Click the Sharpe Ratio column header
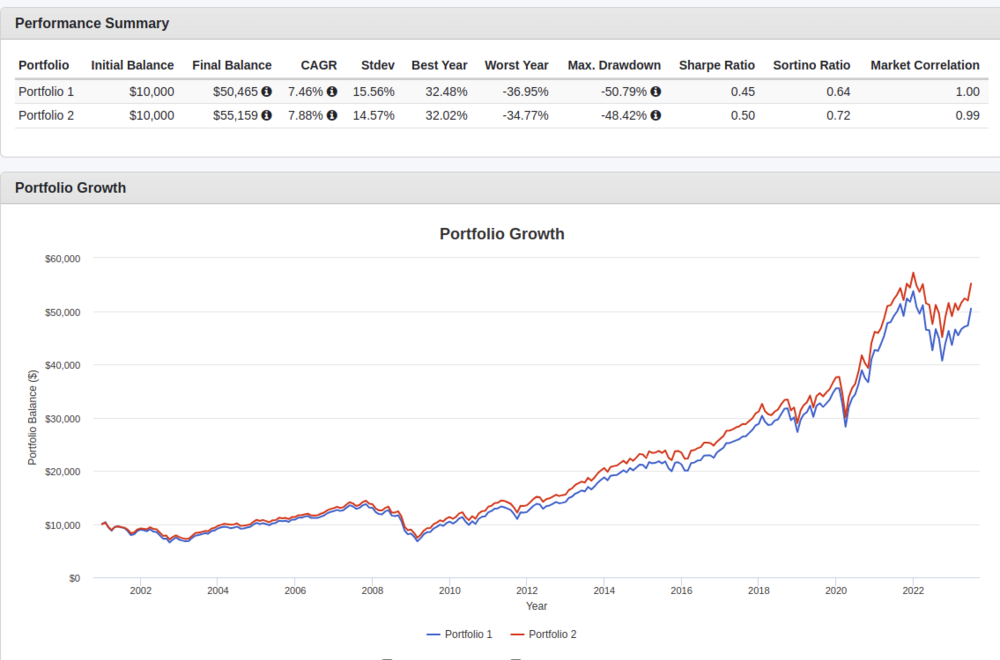The width and height of the screenshot is (1000, 660). 717,65
